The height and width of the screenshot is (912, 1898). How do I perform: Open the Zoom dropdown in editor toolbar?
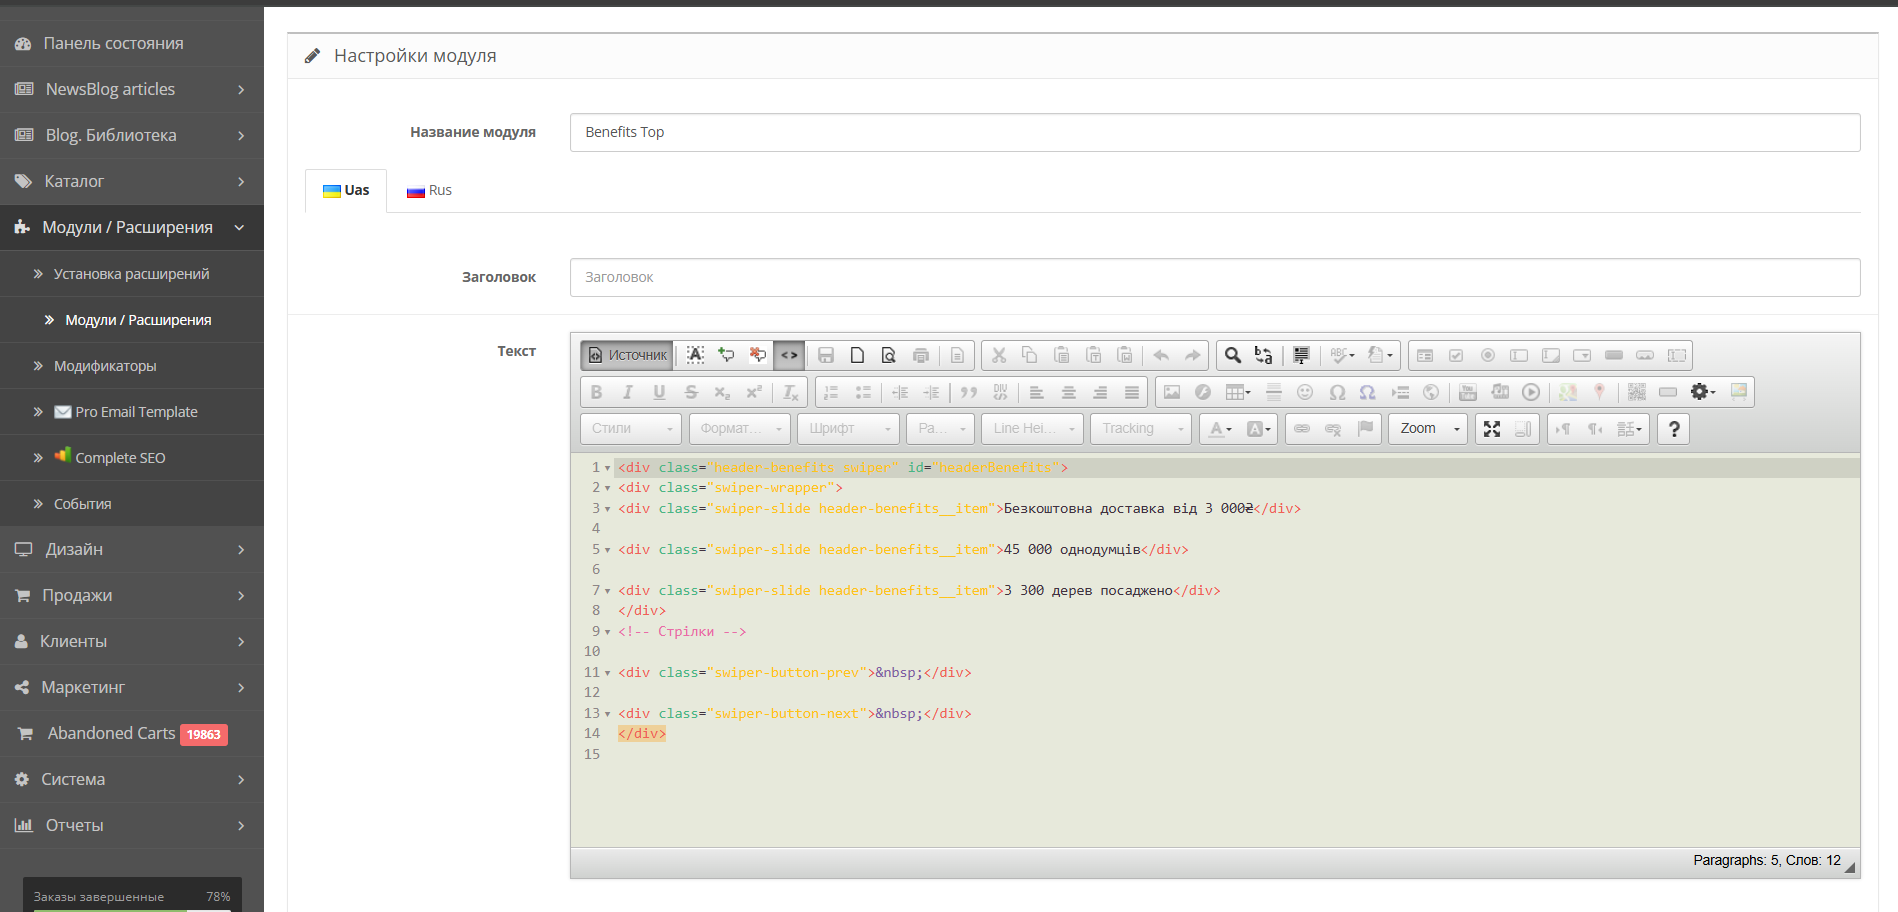tap(1428, 429)
